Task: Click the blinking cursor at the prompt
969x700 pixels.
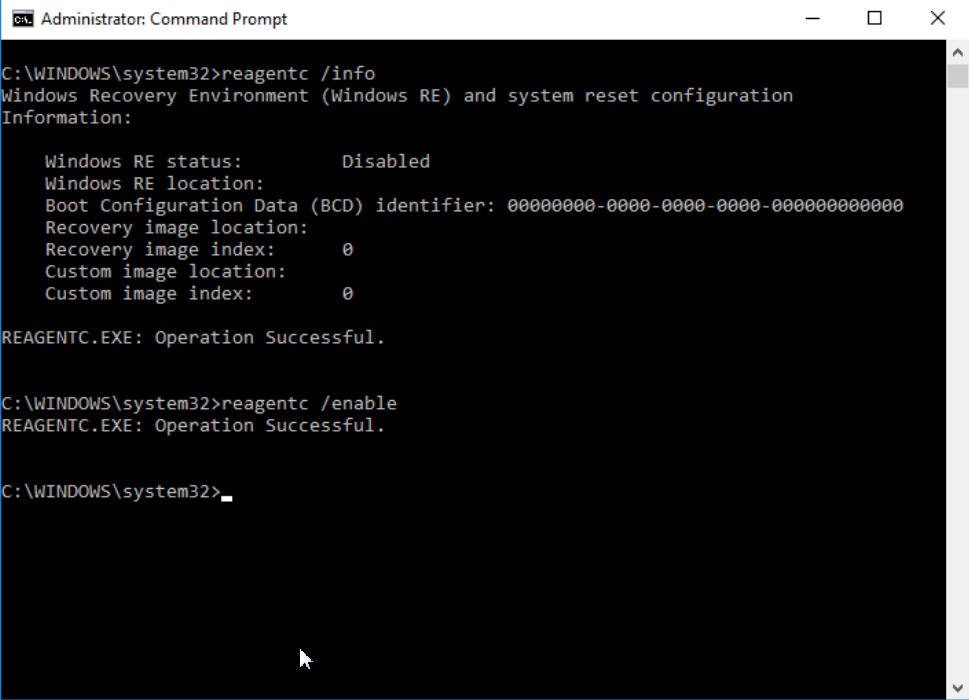Action: [227, 494]
